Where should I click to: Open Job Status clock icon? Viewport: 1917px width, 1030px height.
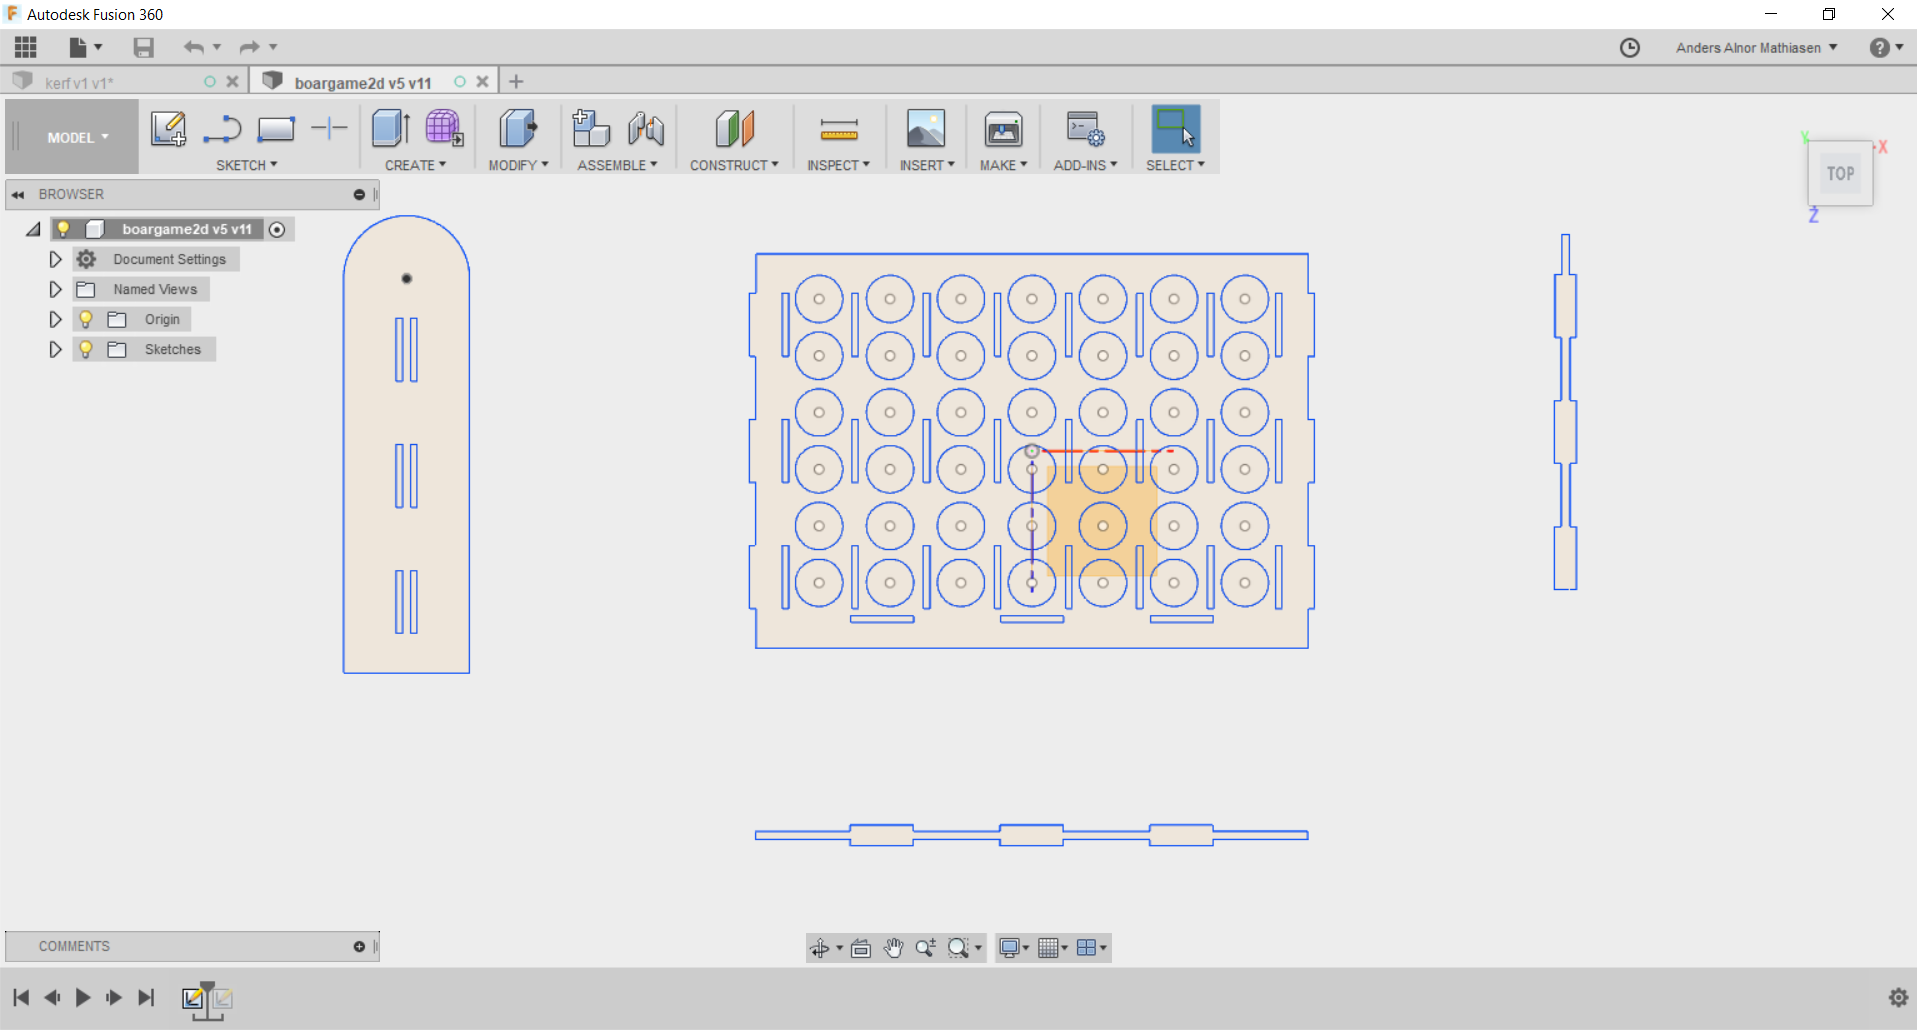point(1630,48)
